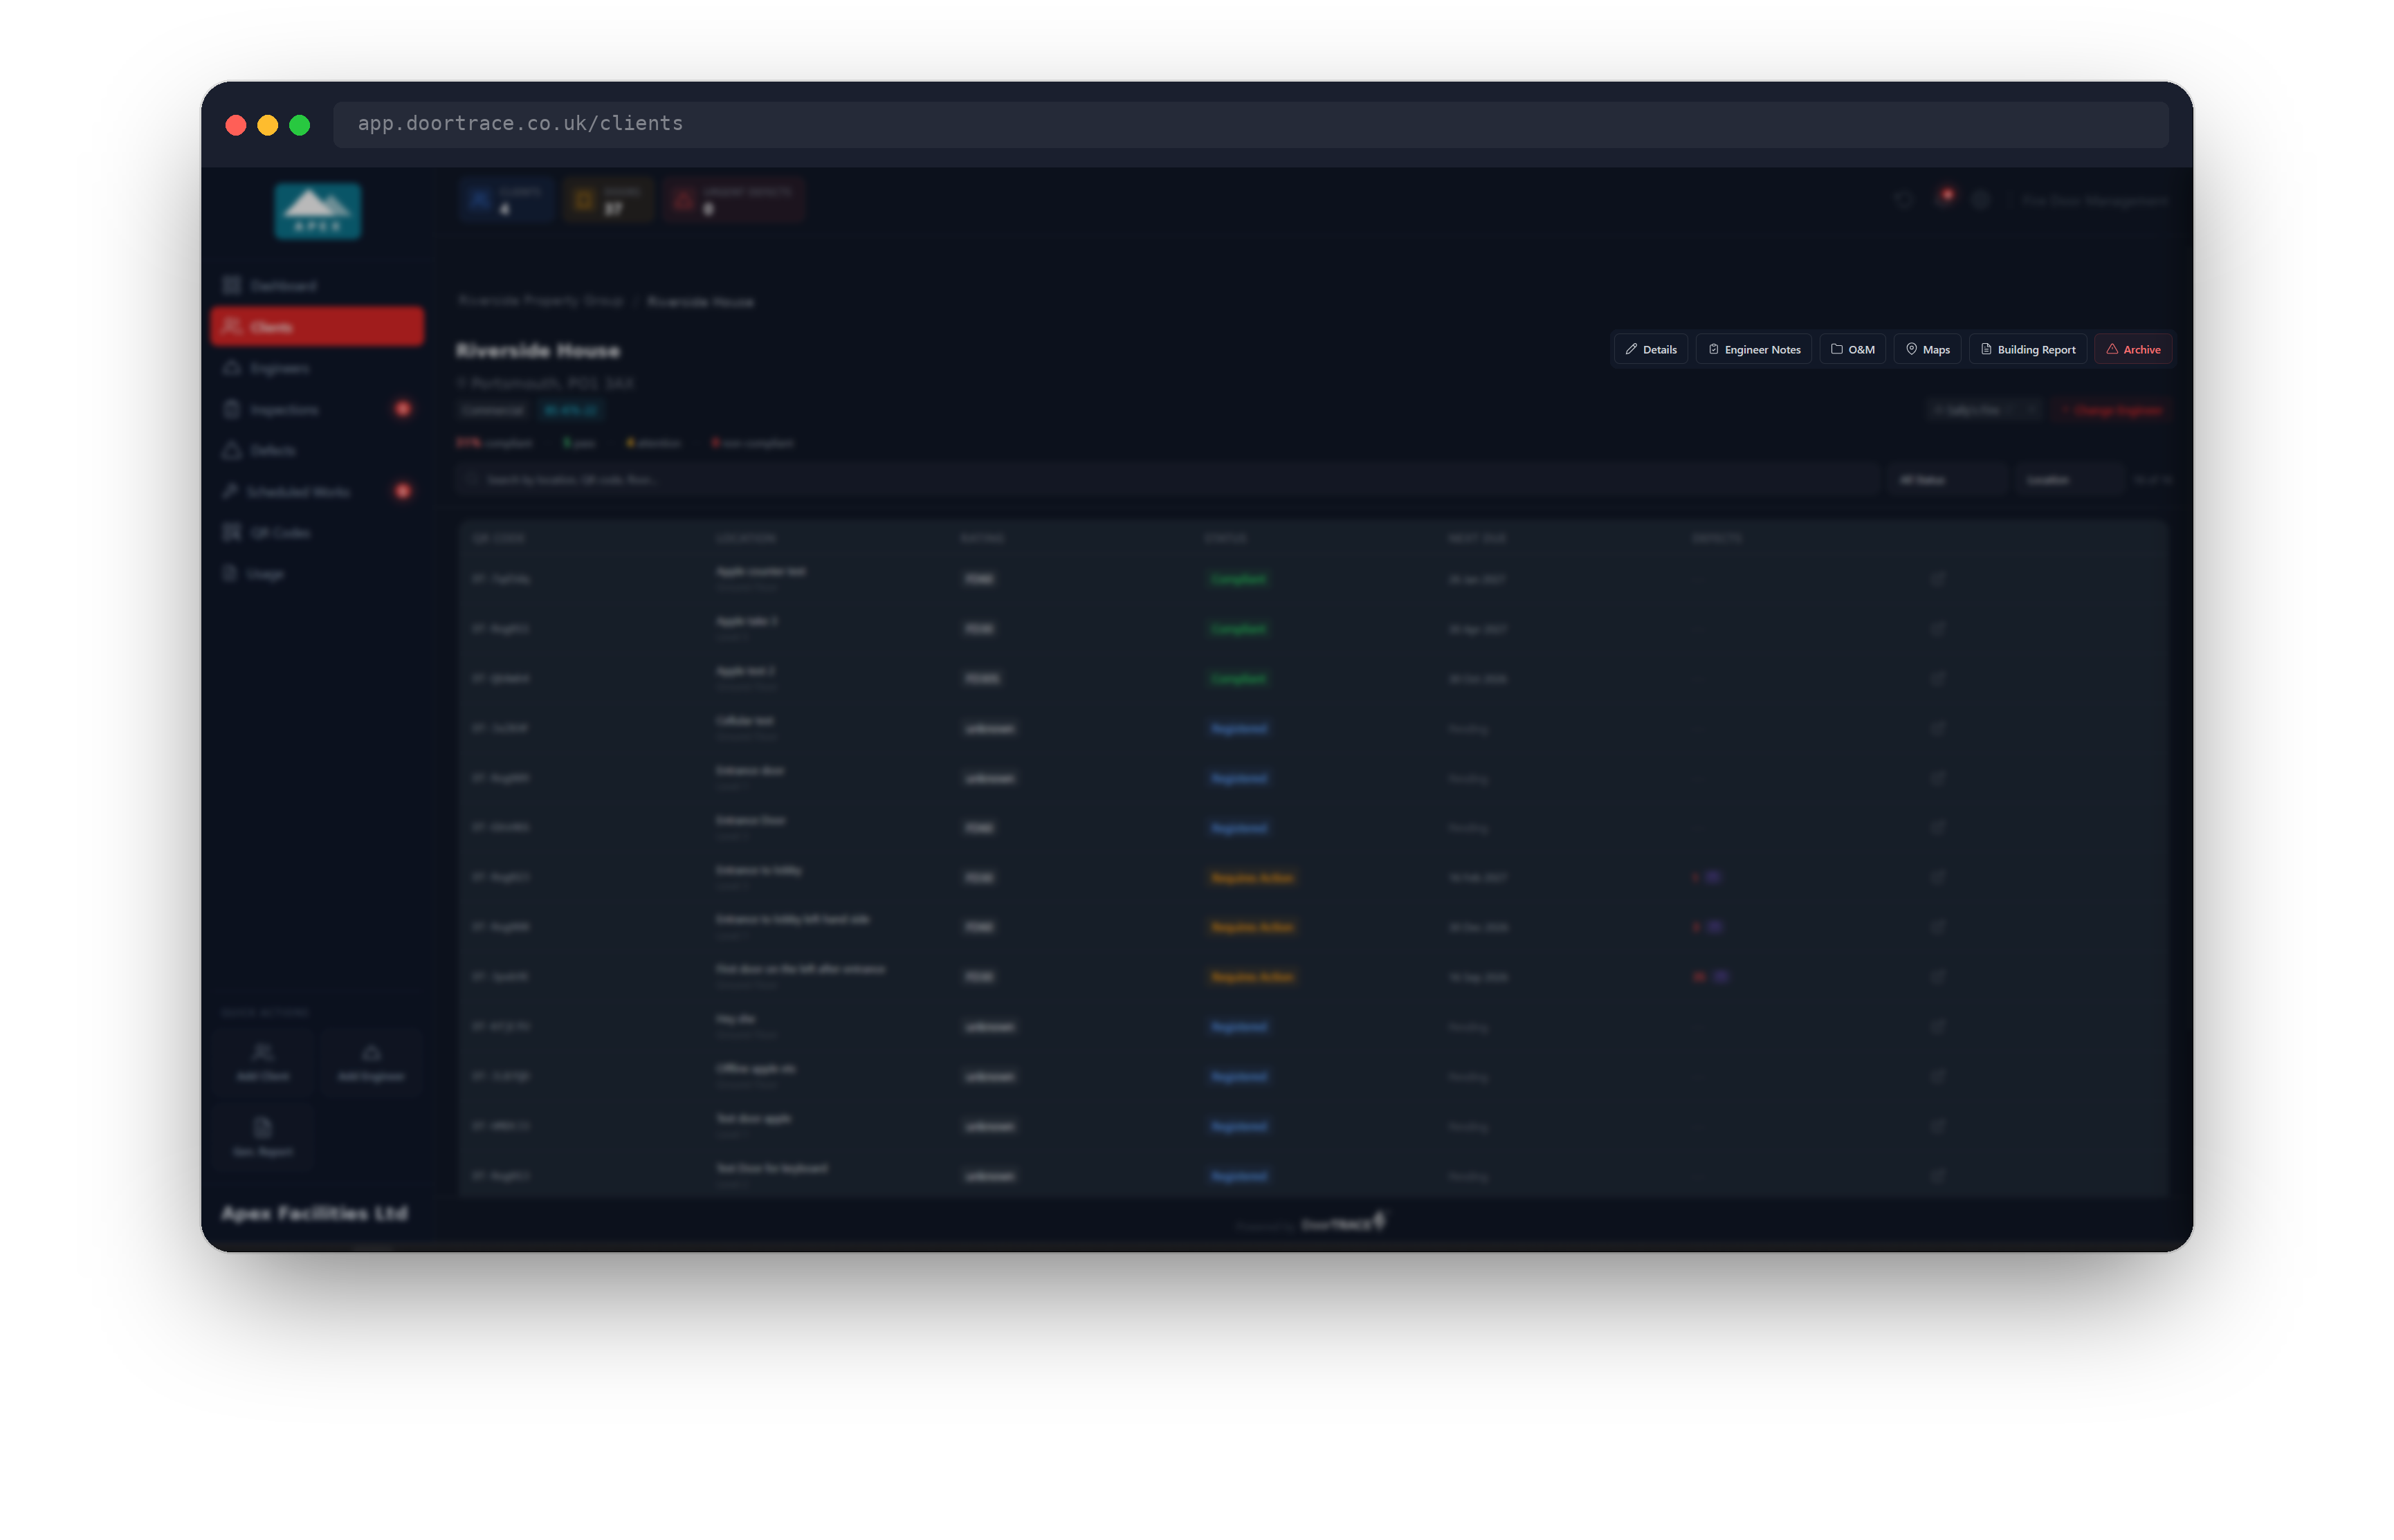
Task: Click the Apex logo in the sidebar
Action: (x=318, y=211)
